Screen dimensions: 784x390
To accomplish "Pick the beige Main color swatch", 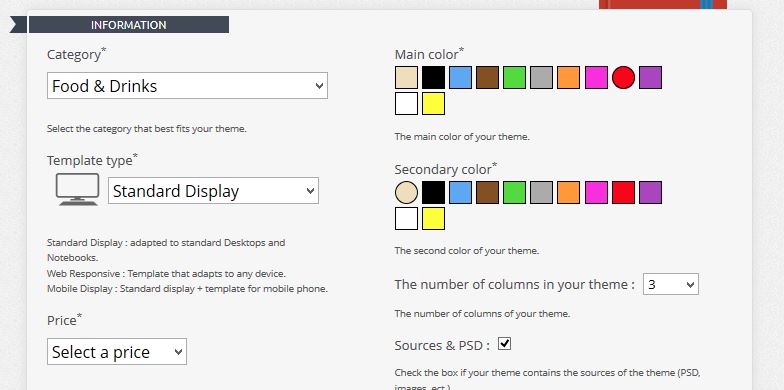I will click(x=406, y=78).
